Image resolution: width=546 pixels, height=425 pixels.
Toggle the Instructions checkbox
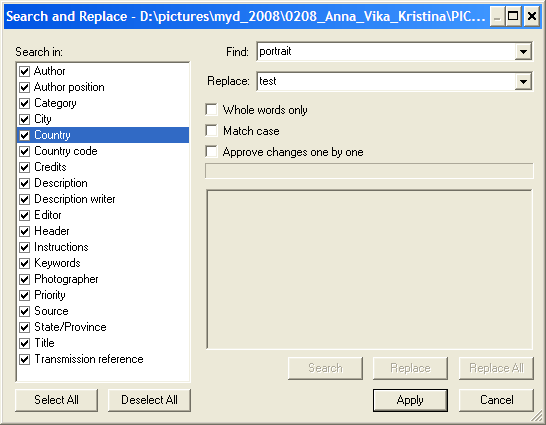(x=24, y=247)
